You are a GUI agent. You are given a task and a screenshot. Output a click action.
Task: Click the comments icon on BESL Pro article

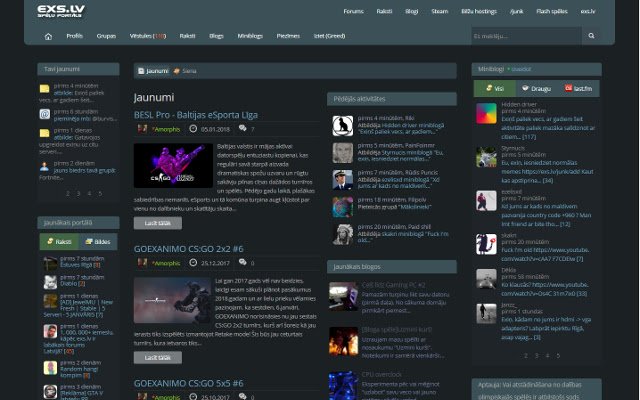coord(242,129)
